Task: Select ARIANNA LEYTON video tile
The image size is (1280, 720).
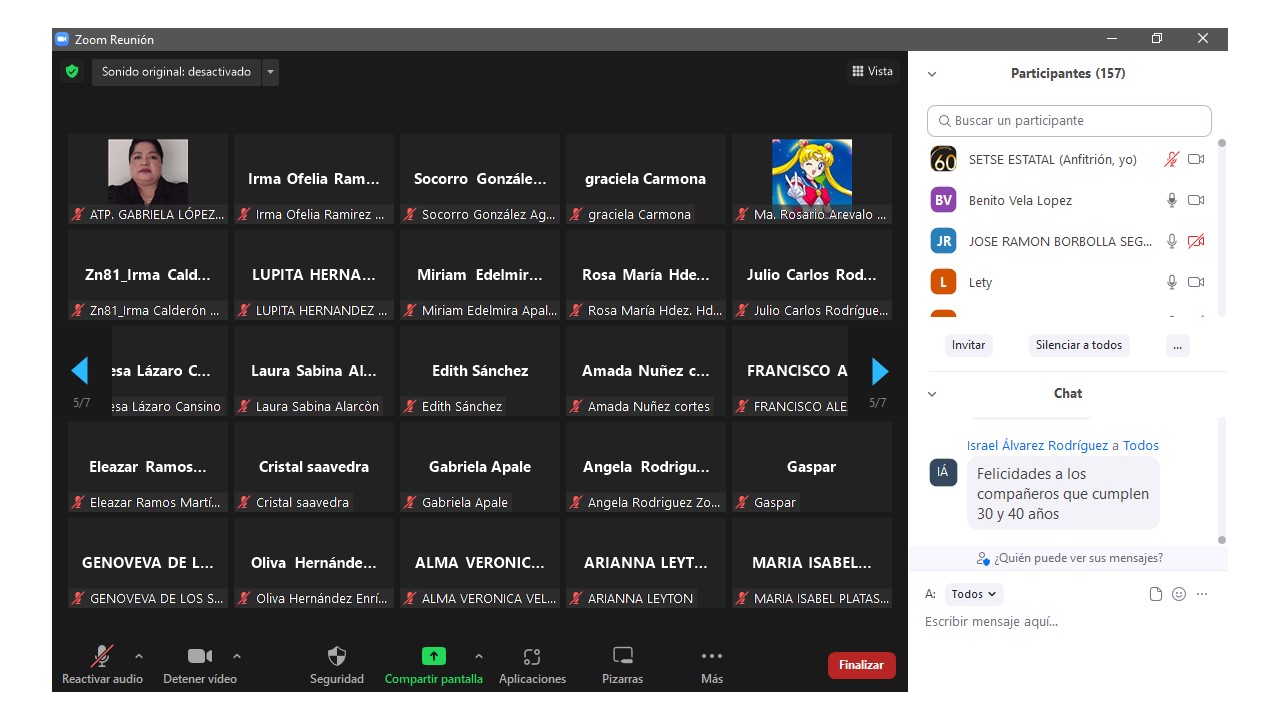Action: [x=646, y=564]
